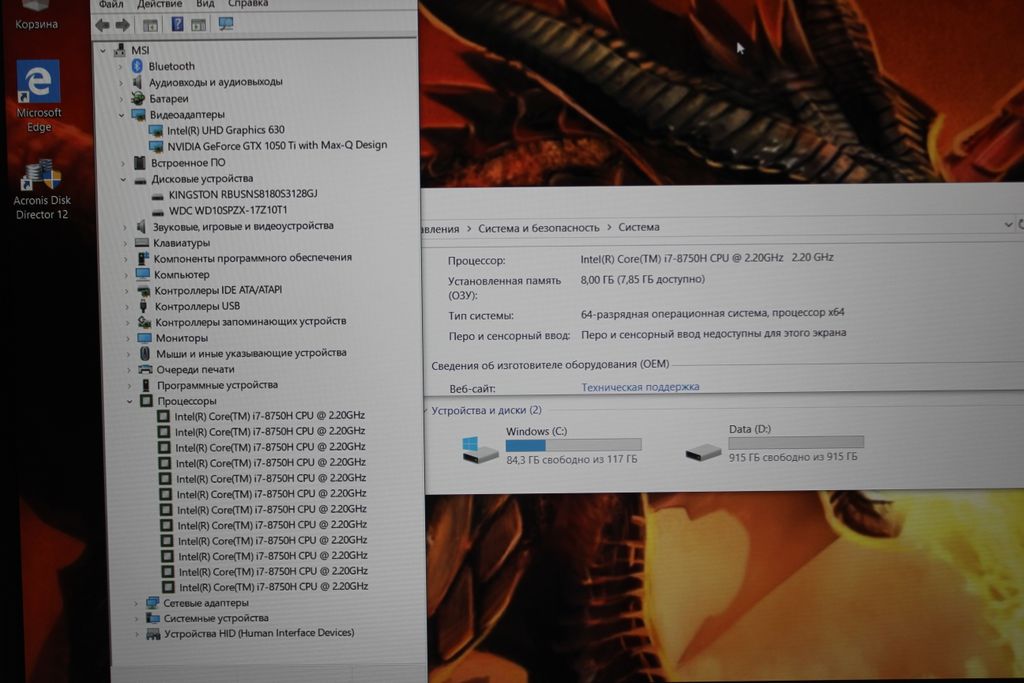Go to Система и безопасность breadcrumb
1024x683 pixels.
point(538,228)
